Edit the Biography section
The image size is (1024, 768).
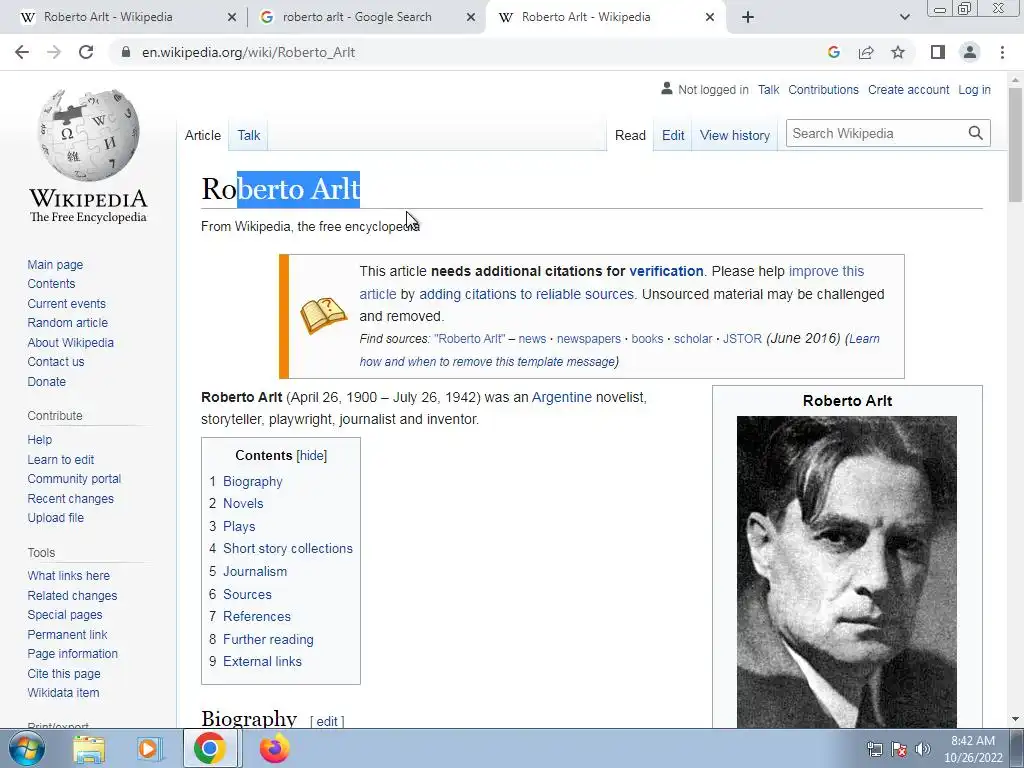click(327, 721)
